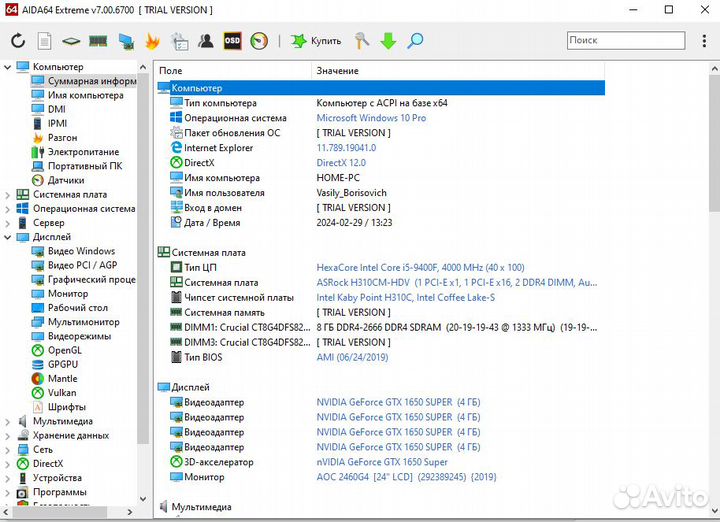Click the green download arrow icon
Viewport: 720px width, 522px height.
(x=388, y=41)
